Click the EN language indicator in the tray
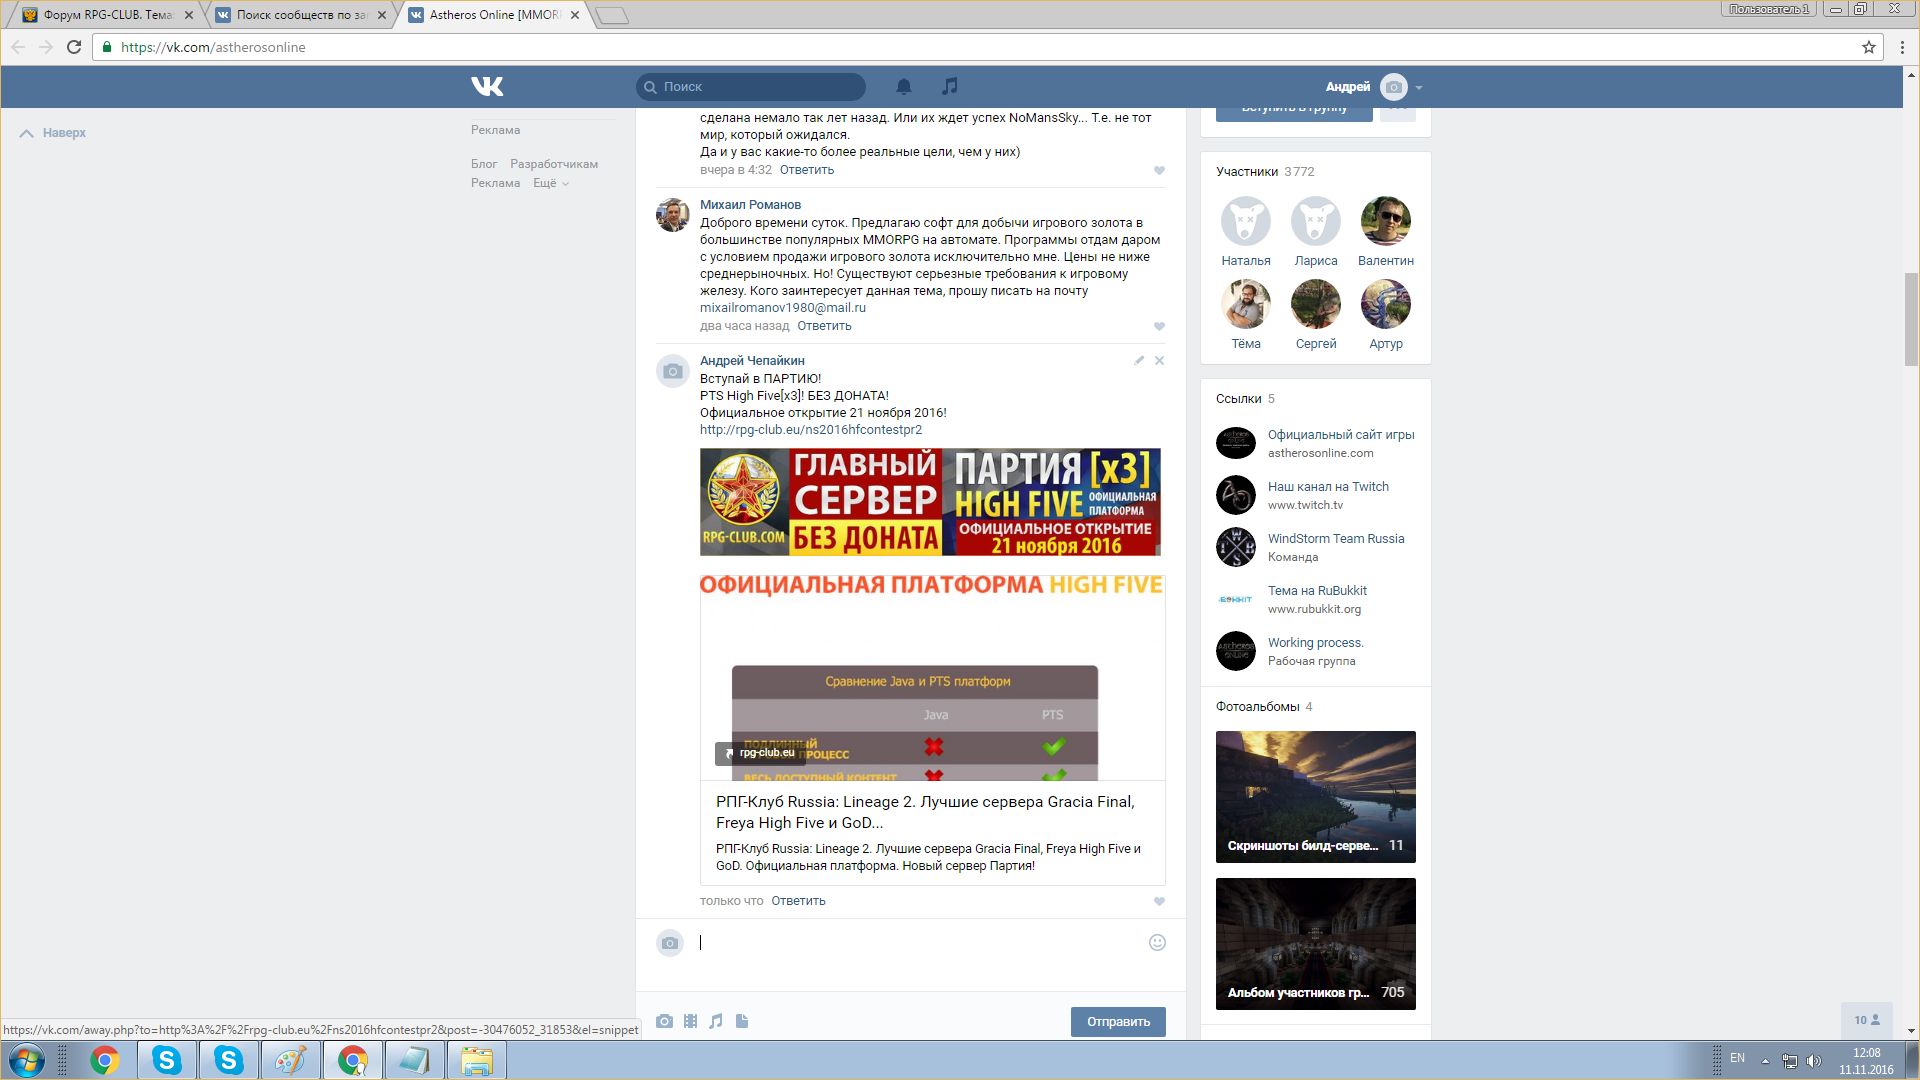Viewport: 1920px width, 1080px height. (x=1737, y=1058)
